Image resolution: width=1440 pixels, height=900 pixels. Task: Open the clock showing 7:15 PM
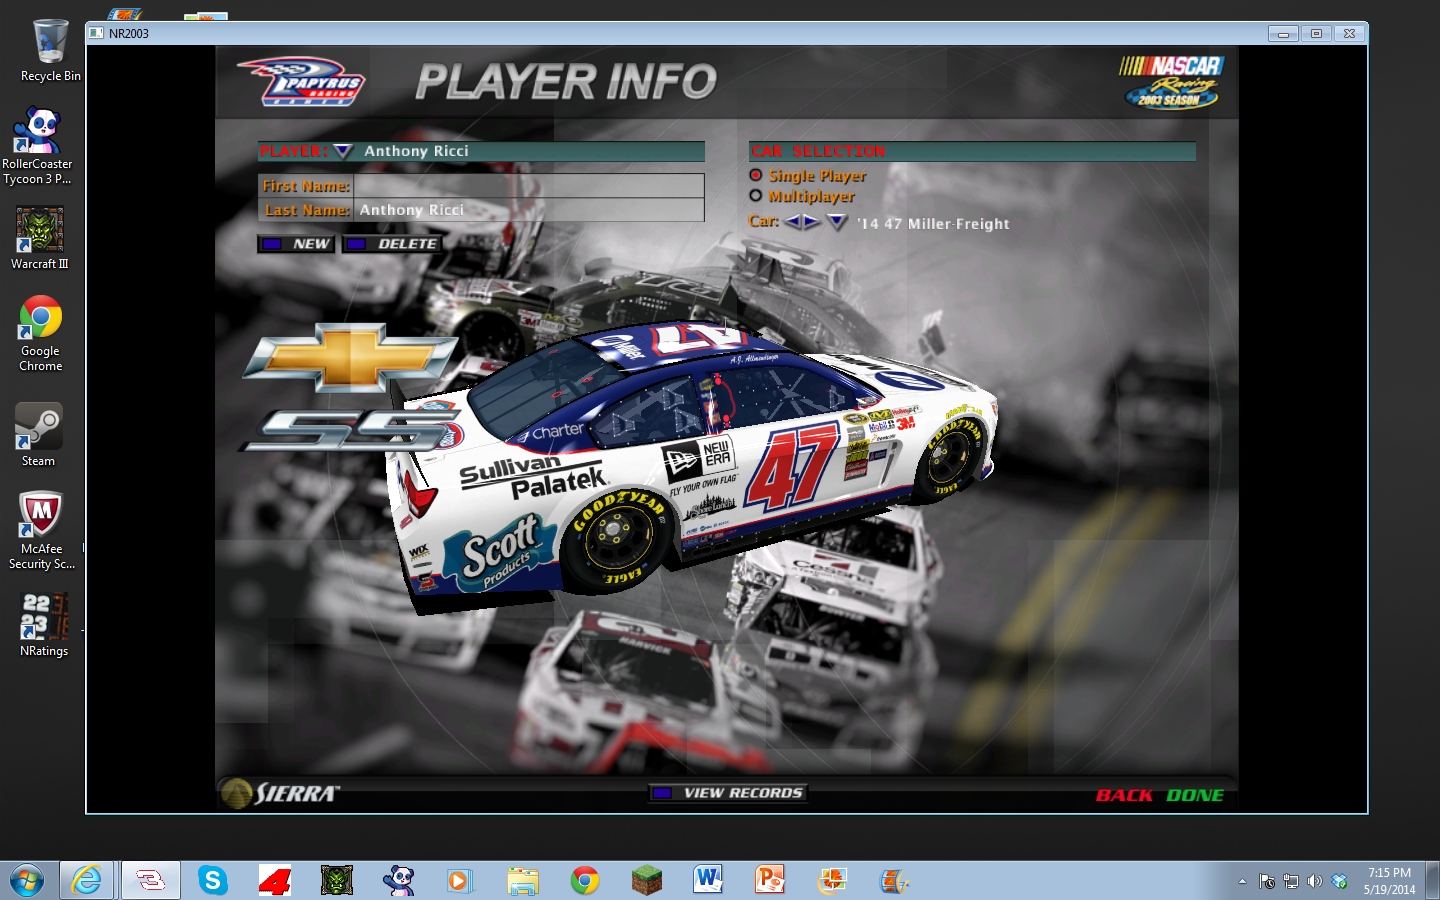coord(1389,881)
